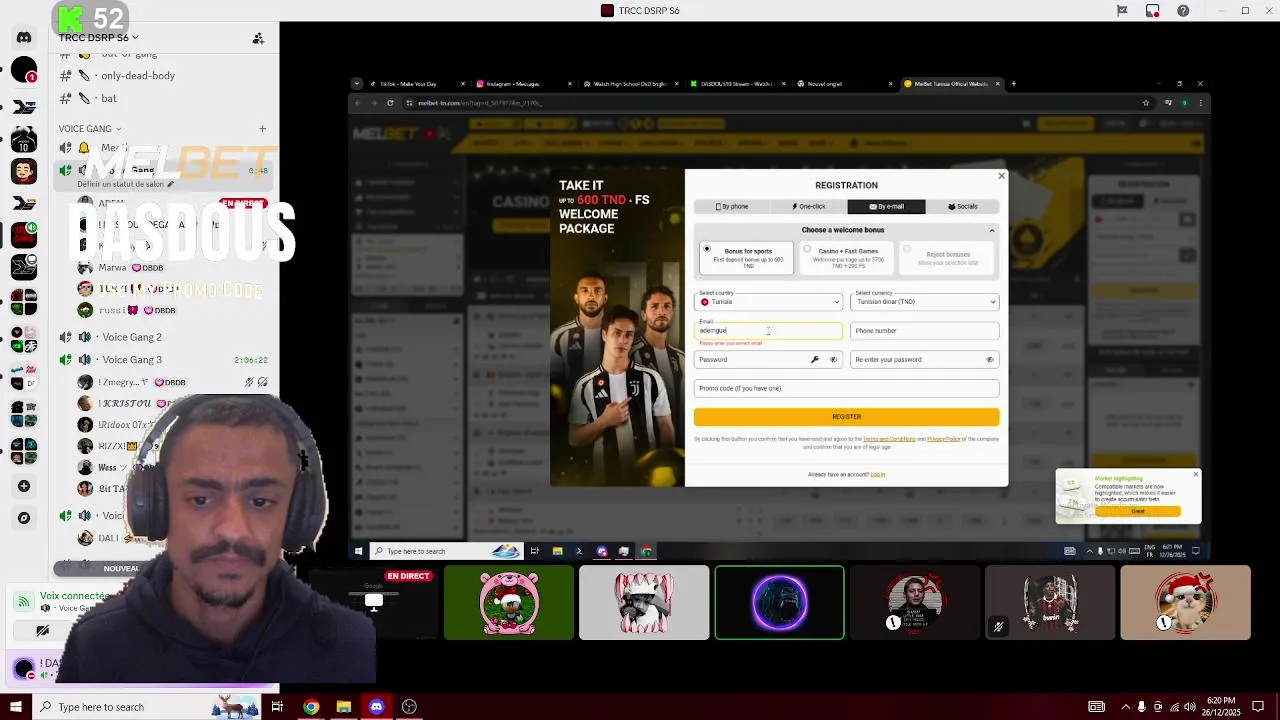Image resolution: width=1280 pixels, height=720 pixels.
Task: Open the currency dropdown Tunisian dinar (TND)
Action: coord(924,301)
